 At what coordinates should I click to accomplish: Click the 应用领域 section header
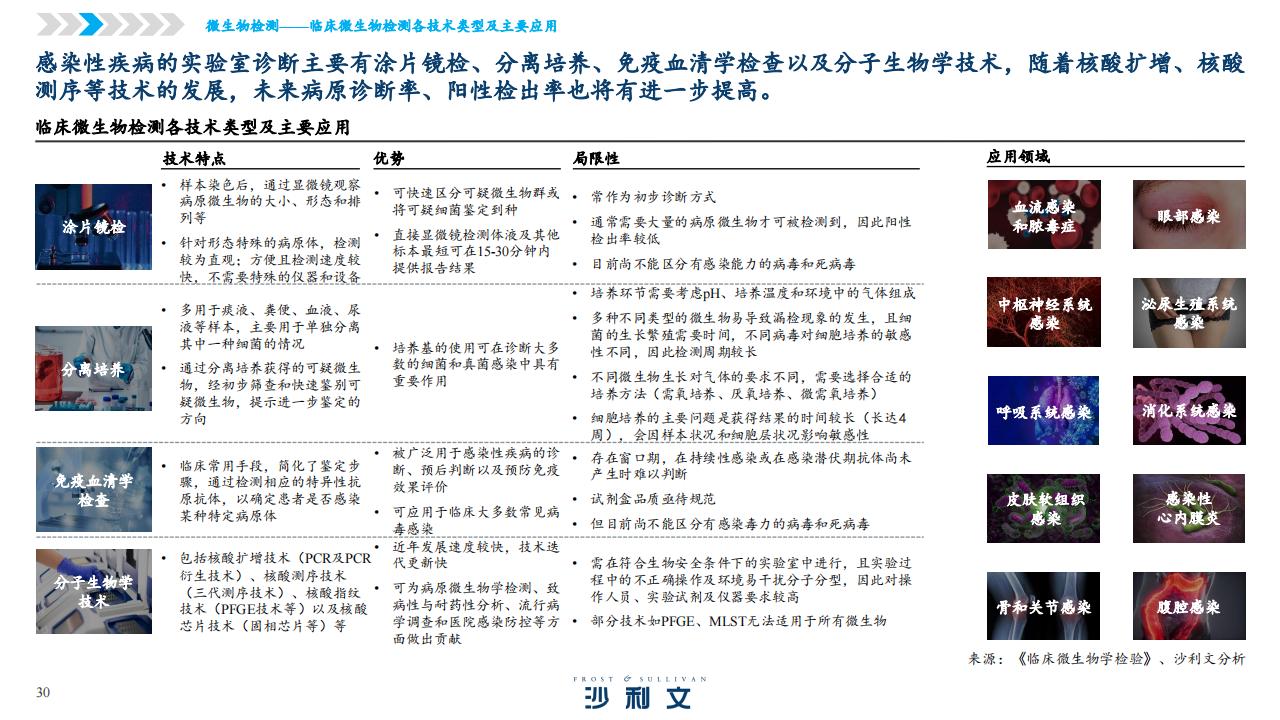click(1019, 157)
